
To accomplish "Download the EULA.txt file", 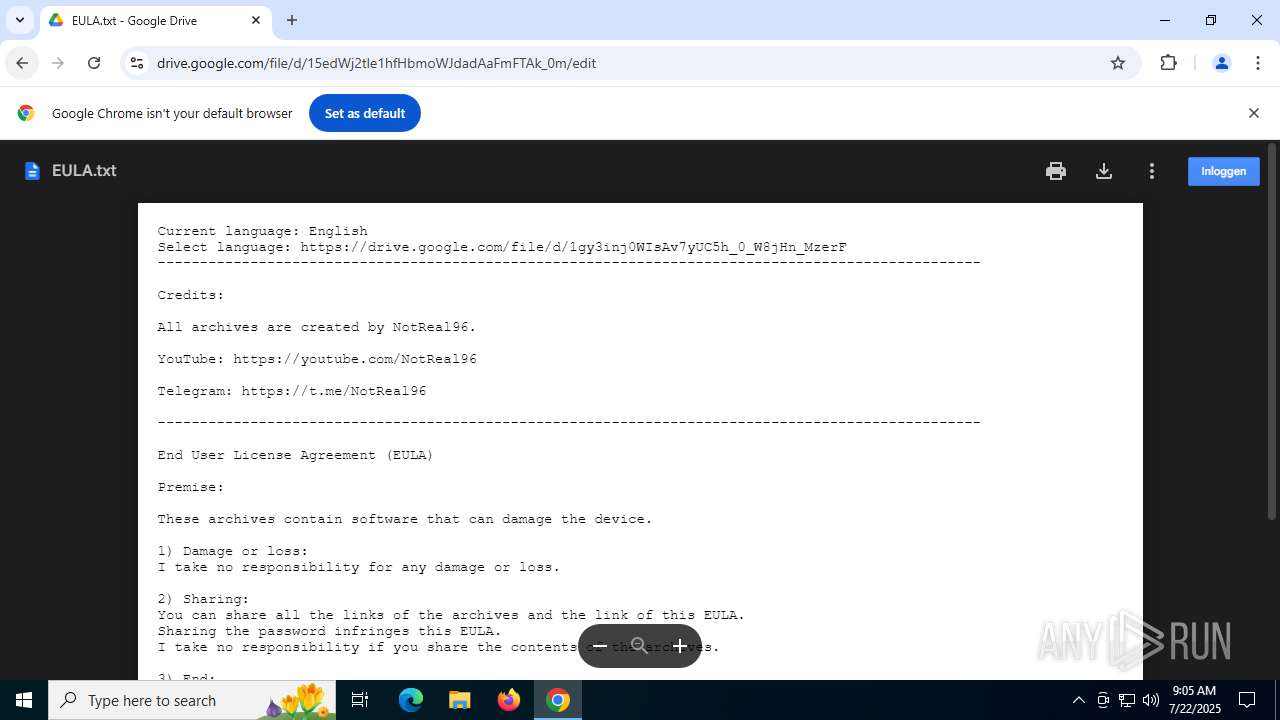I will (1104, 171).
